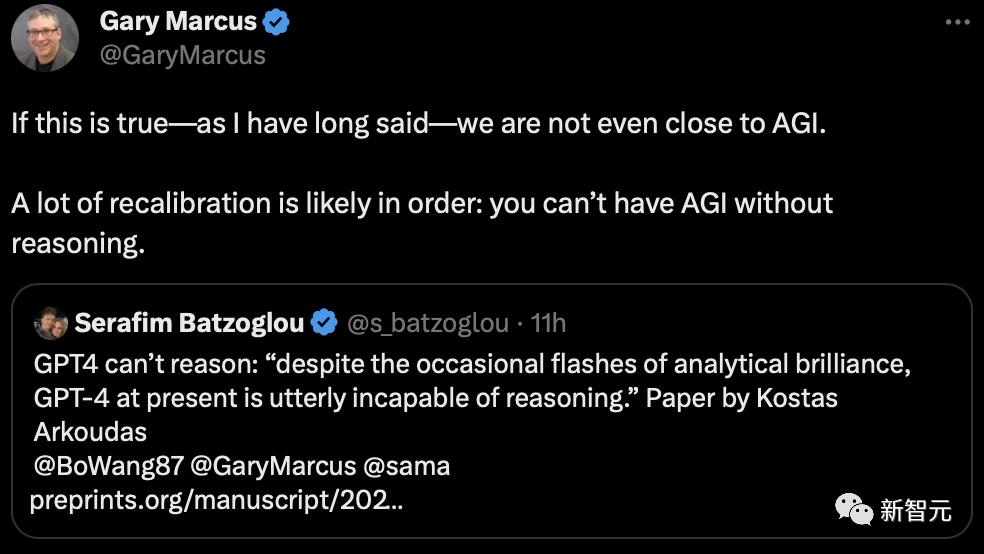This screenshot has height=554, width=984.
Task: Open Serafim Batzoglou's small avatar
Action: [x=50, y=324]
